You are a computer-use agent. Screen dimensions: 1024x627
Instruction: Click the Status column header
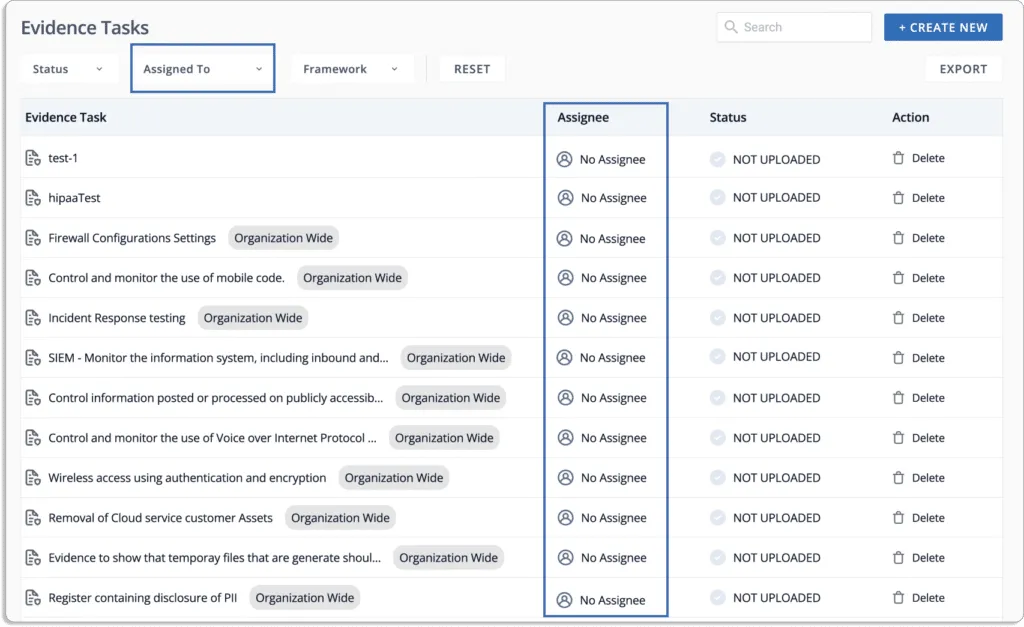pos(728,118)
